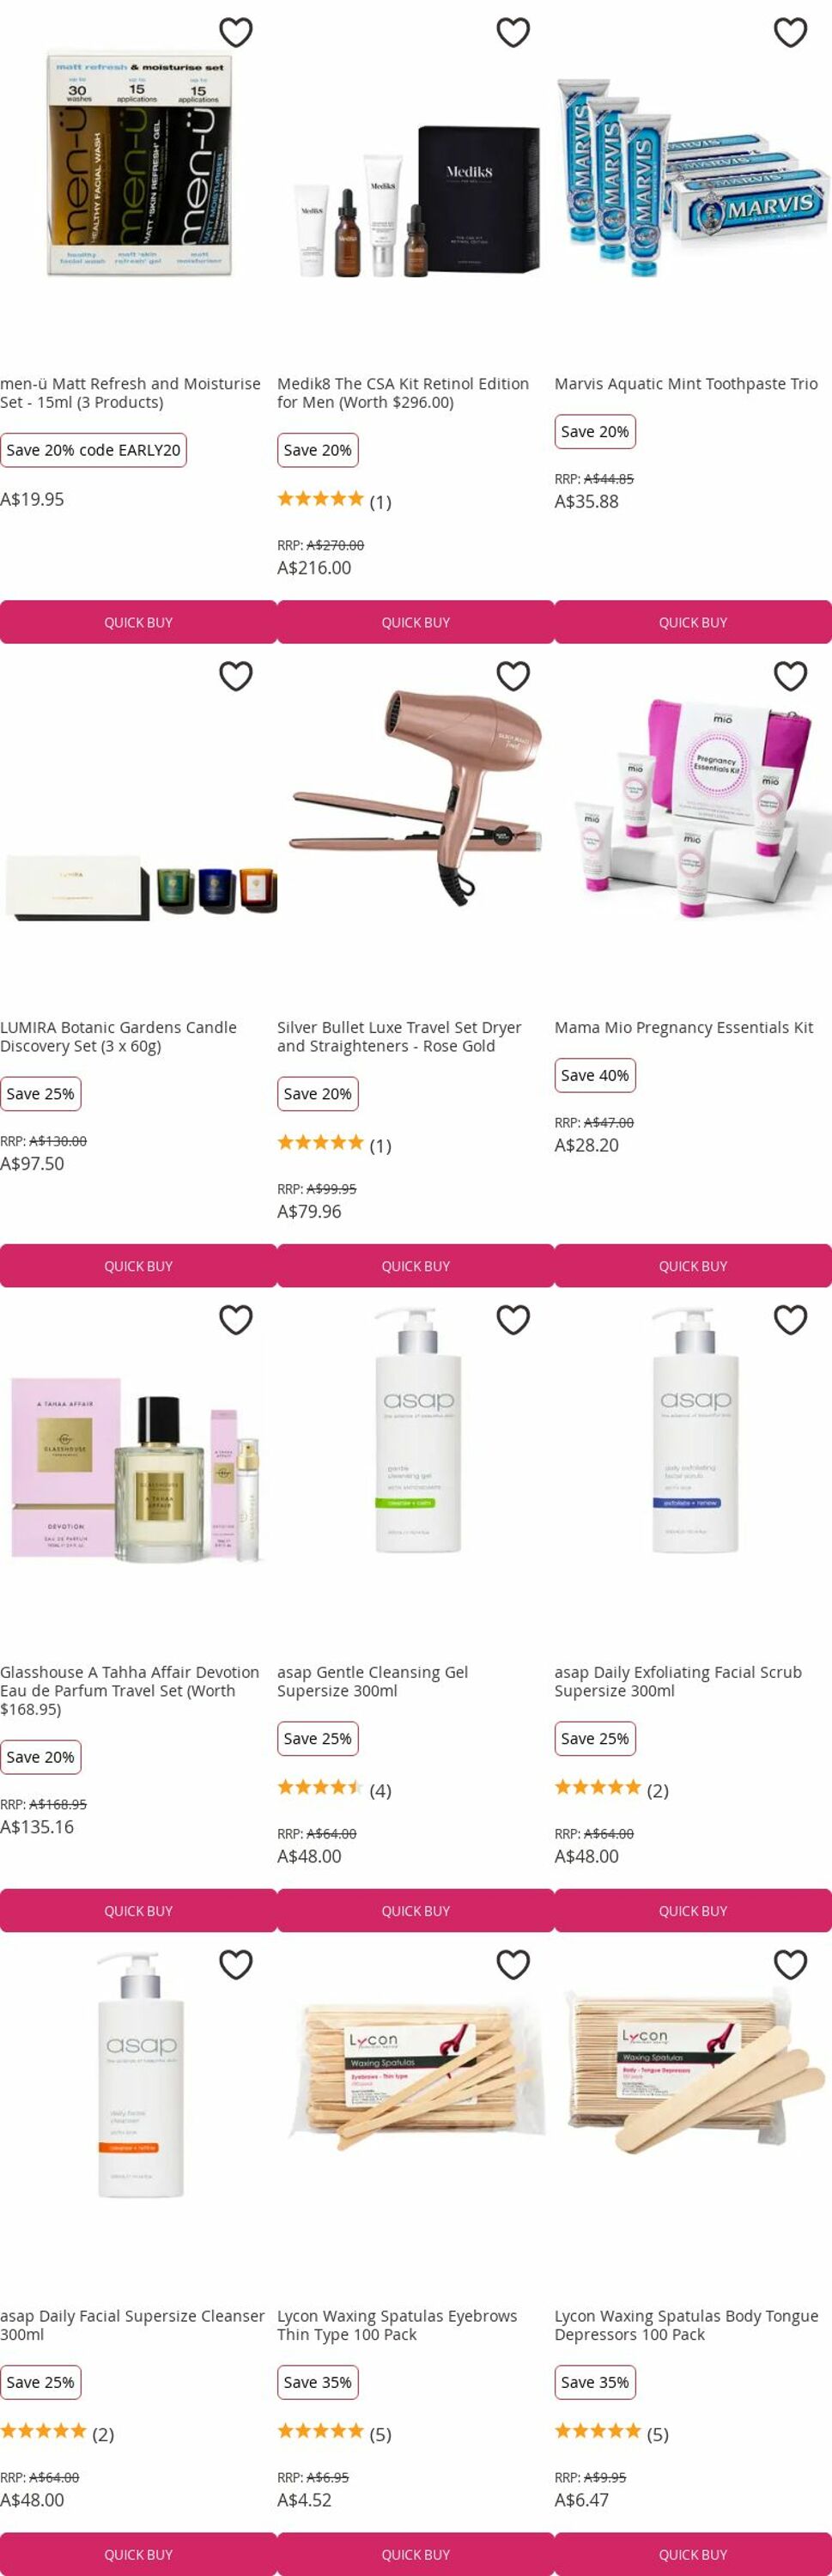
Task: Favourite the Medik8 CSA Kit with heart
Action: point(513,33)
